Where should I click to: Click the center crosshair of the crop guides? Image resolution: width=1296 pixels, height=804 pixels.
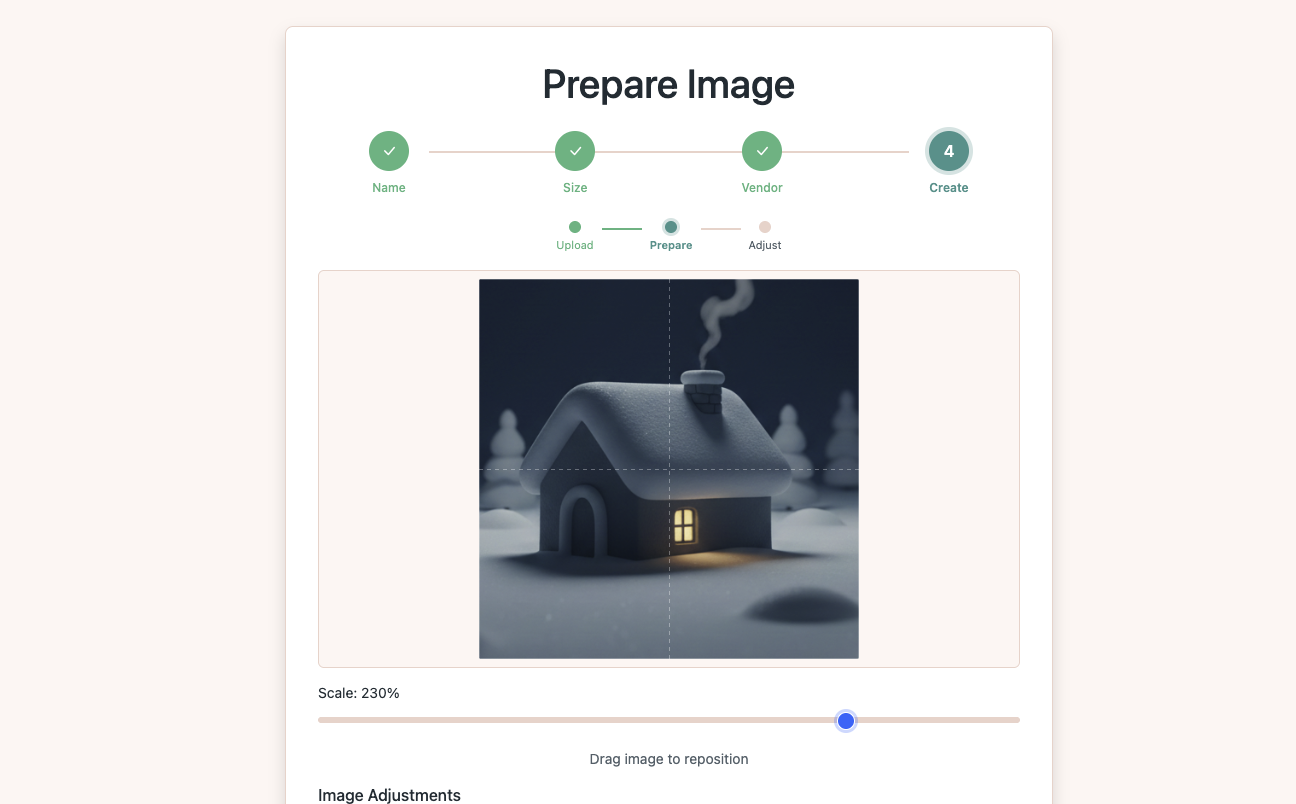coord(668,470)
